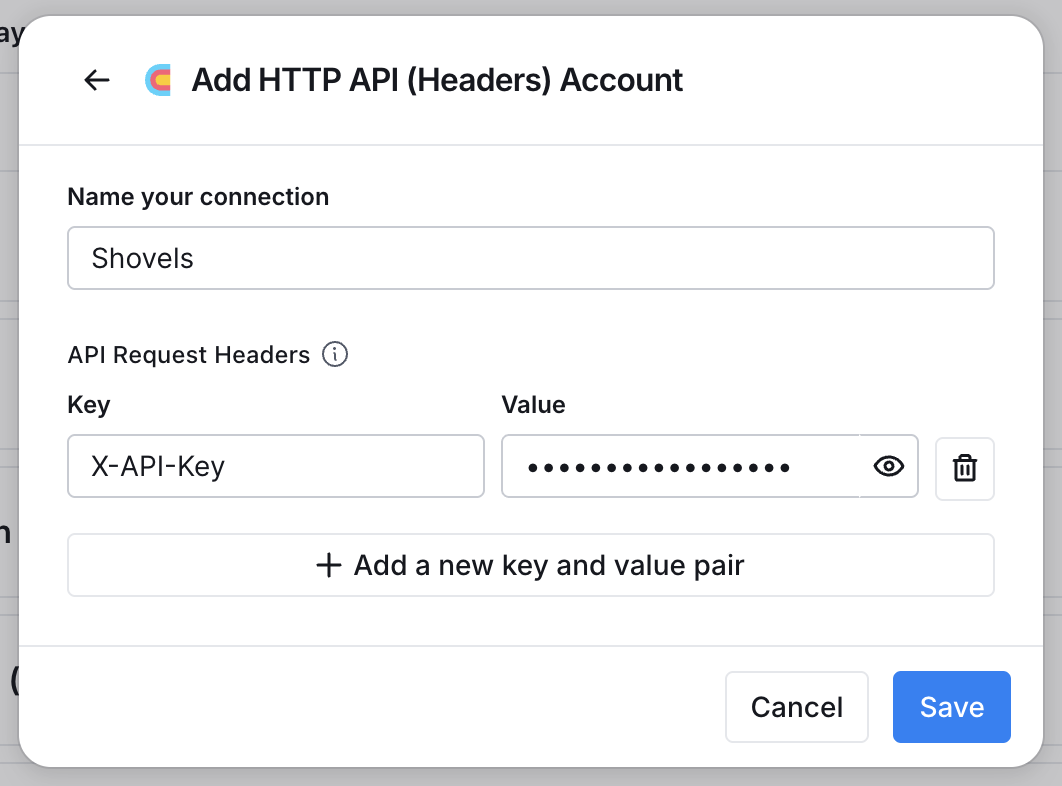
Task: Click the 'Name your connection' label
Action: tap(198, 196)
